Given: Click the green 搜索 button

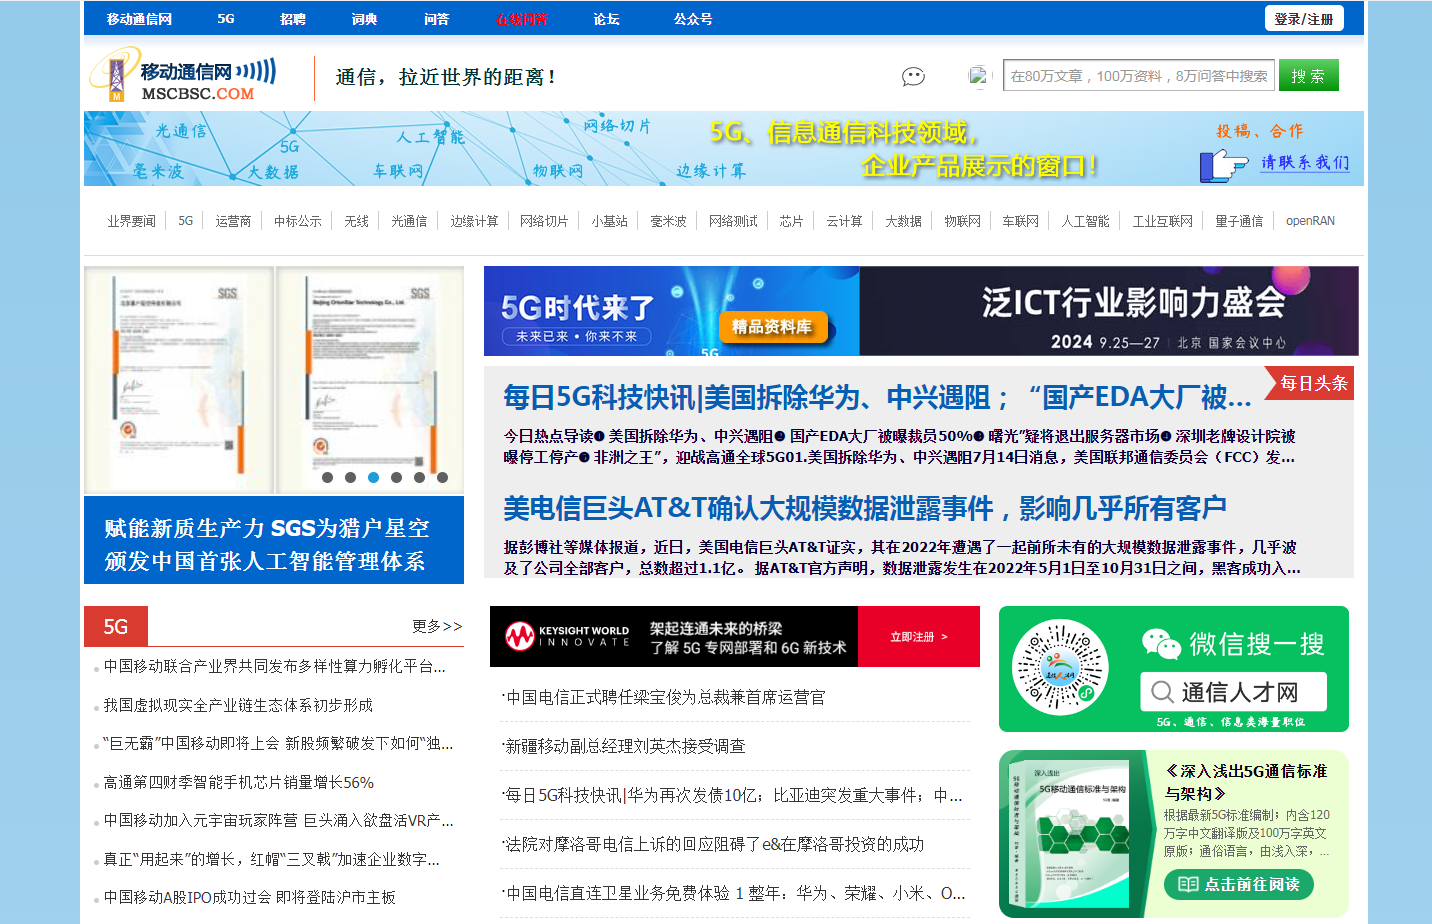Looking at the screenshot, I should [1309, 76].
